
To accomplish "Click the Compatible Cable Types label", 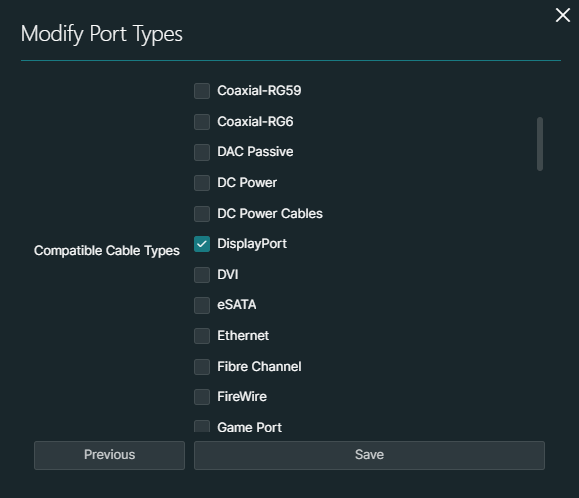I will point(107,251).
